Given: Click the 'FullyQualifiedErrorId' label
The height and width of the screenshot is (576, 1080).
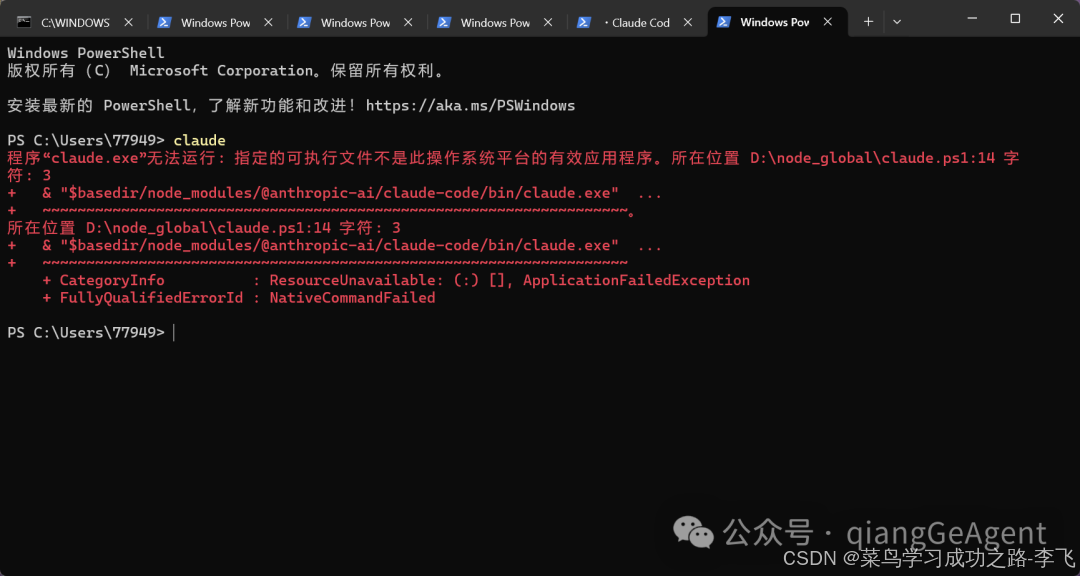Looking at the screenshot, I should click(x=151, y=298).
